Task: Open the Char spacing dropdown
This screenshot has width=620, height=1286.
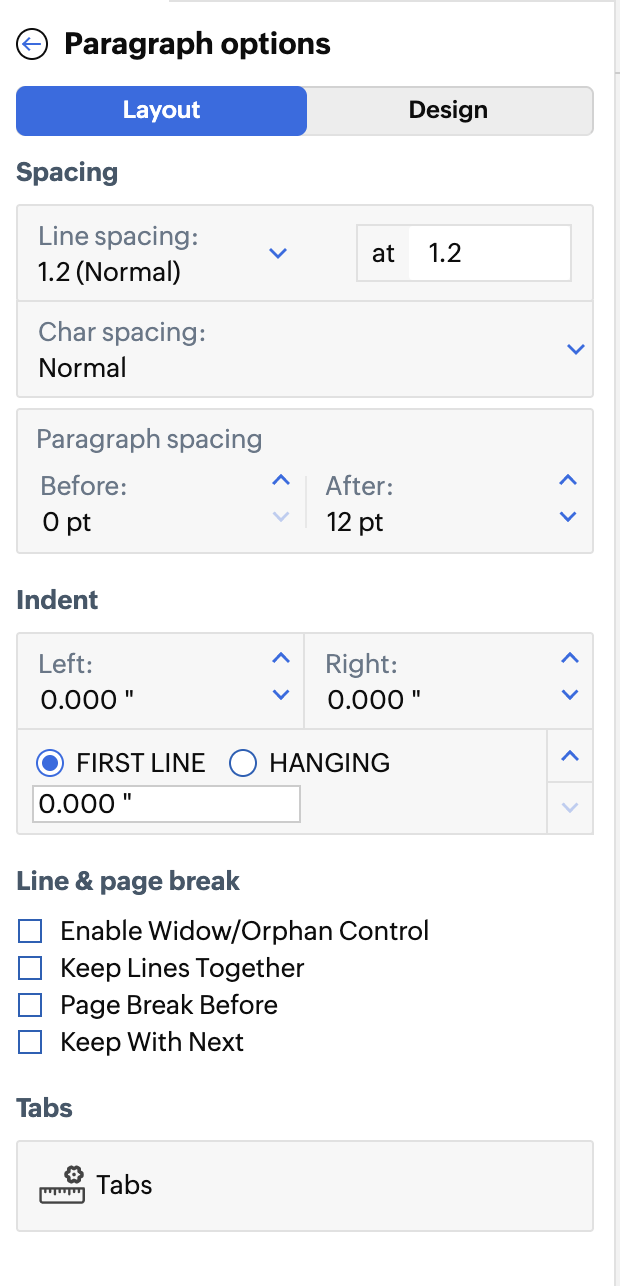Action: click(x=575, y=350)
